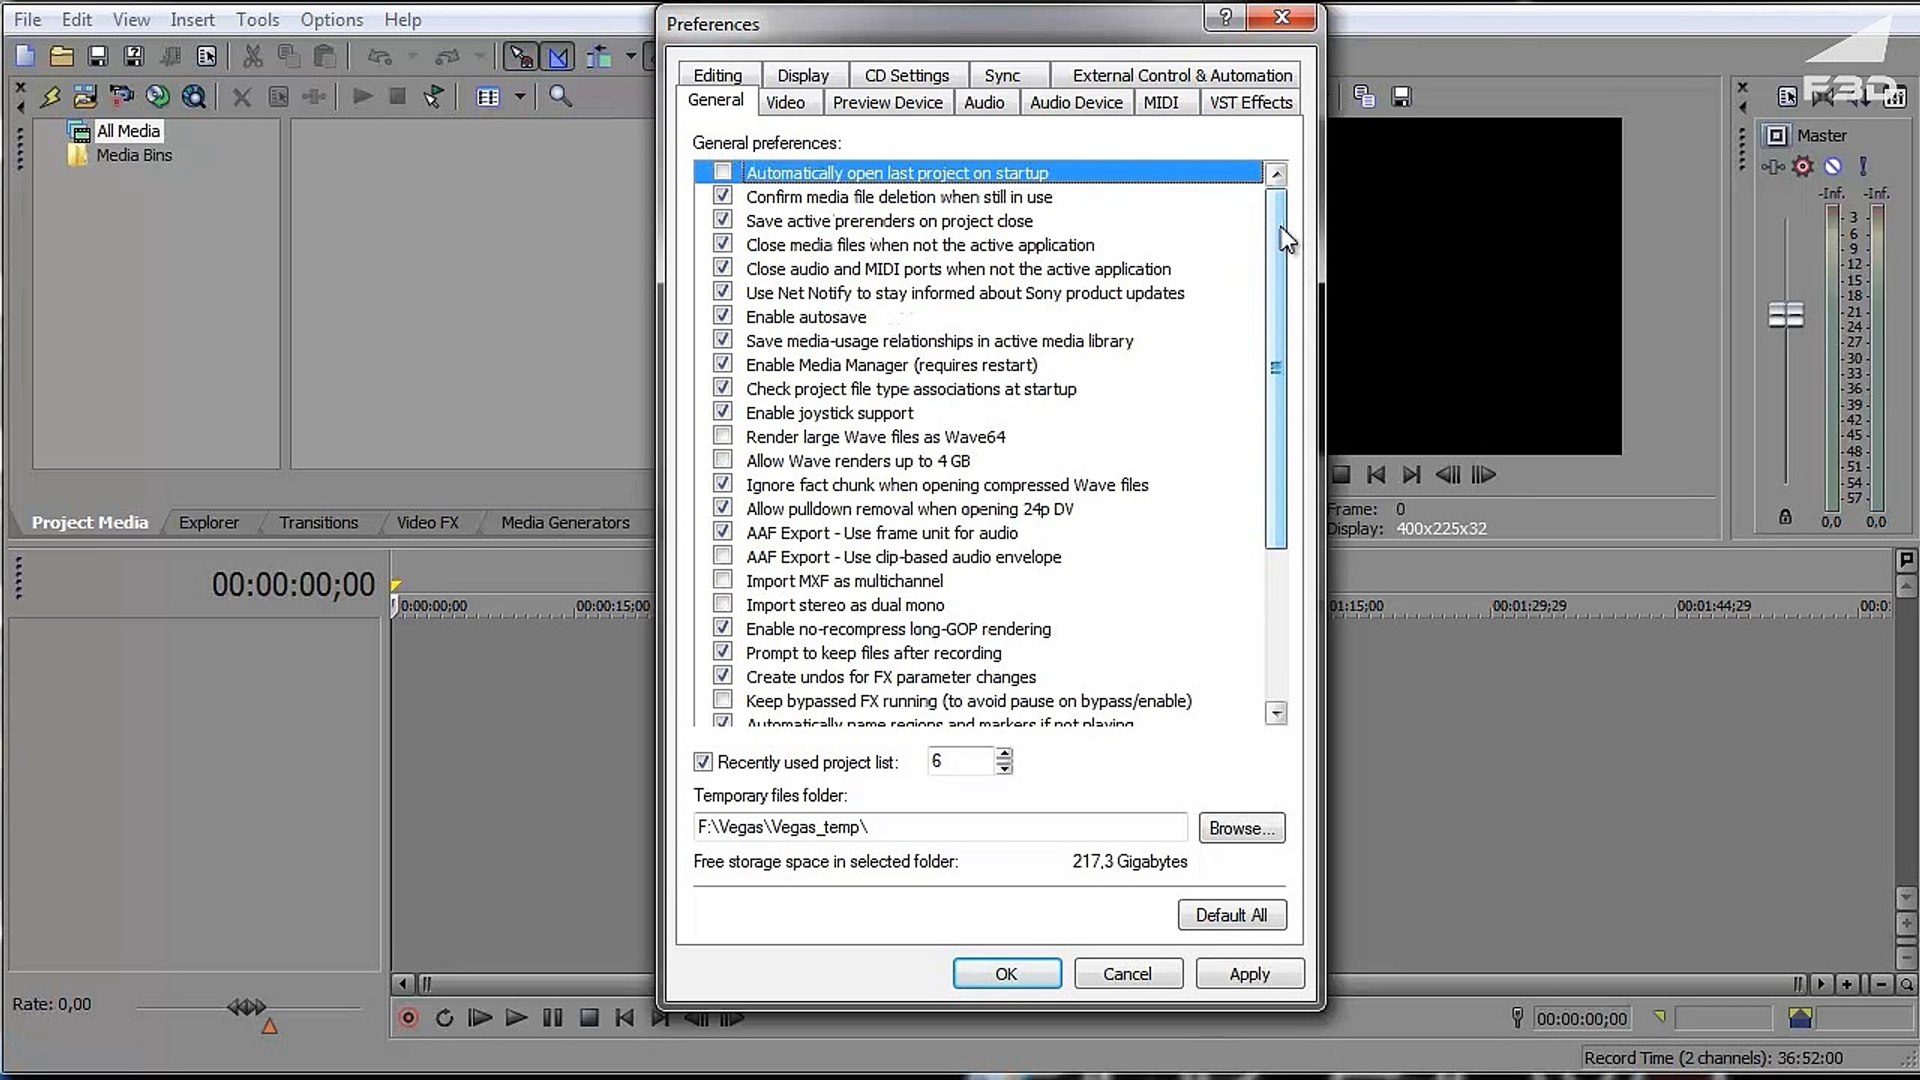Image resolution: width=1920 pixels, height=1080 pixels.
Task: Click the Import Media folder icon in Project Media
Action: (x=85, y=96)
